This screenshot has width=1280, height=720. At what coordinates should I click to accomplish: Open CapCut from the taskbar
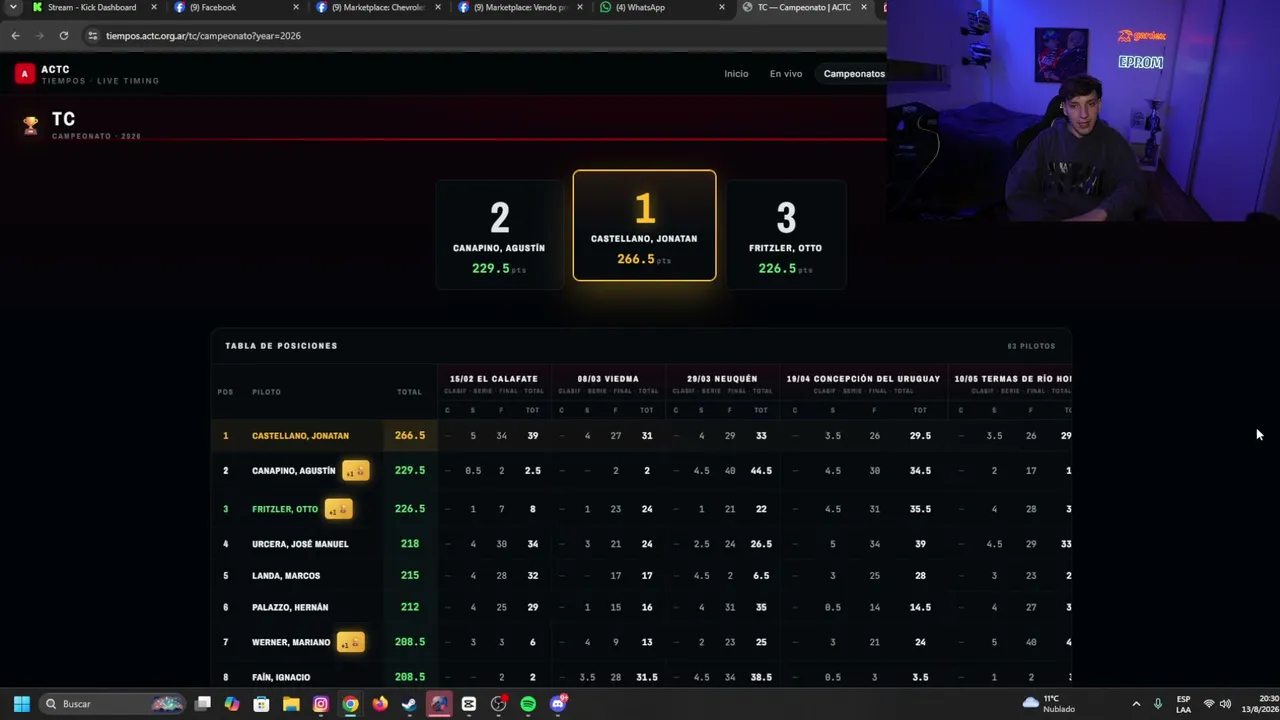point(469,704)
